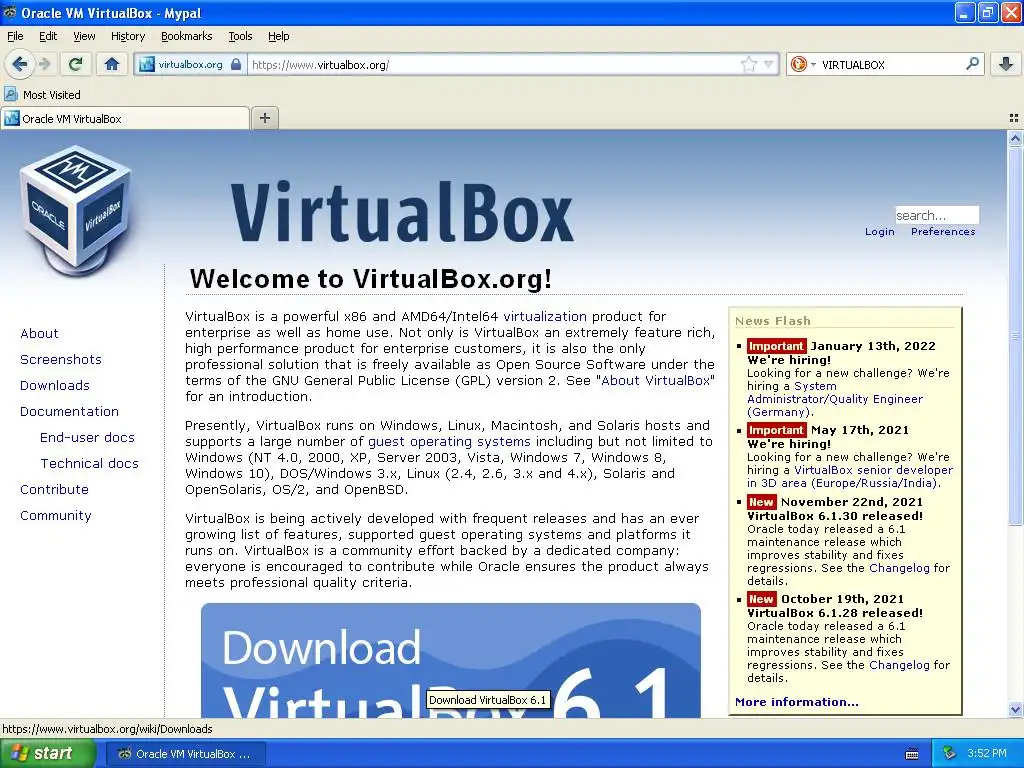Select Oracle VM VirtualBox taskbar button
The width and height of the screenshot is (1024, 768).
click(185, 754)
